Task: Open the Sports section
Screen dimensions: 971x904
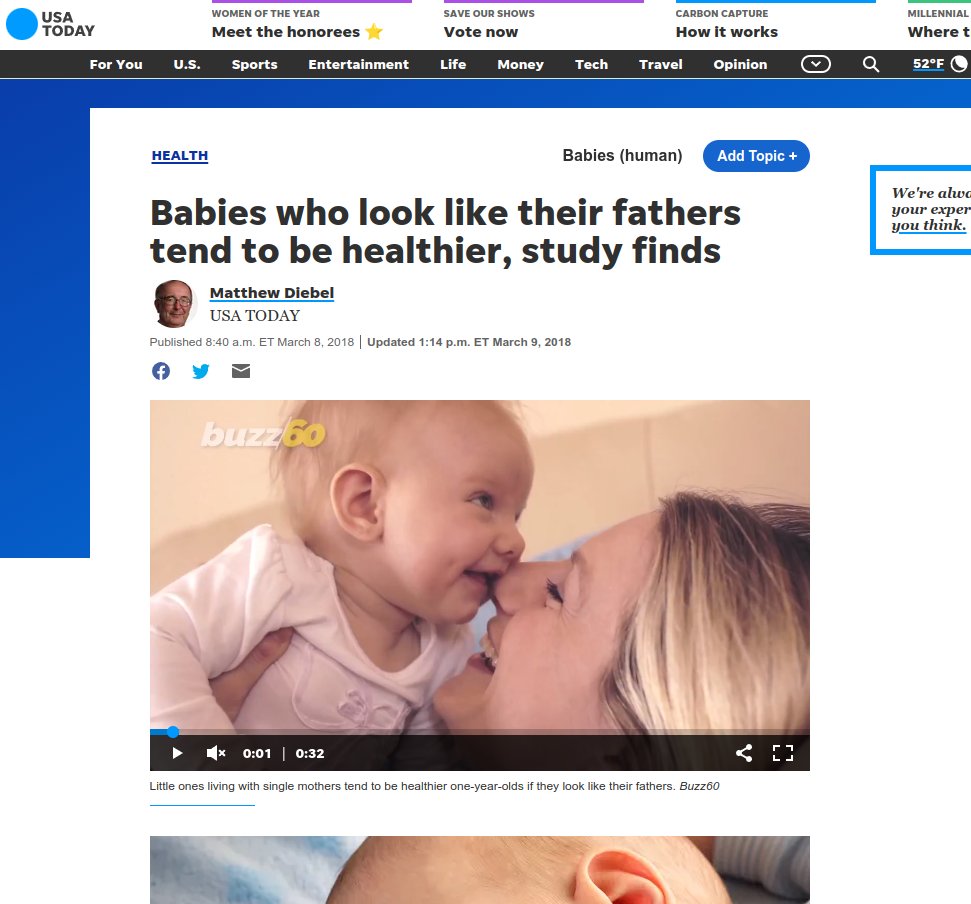Action: point(255,64)
